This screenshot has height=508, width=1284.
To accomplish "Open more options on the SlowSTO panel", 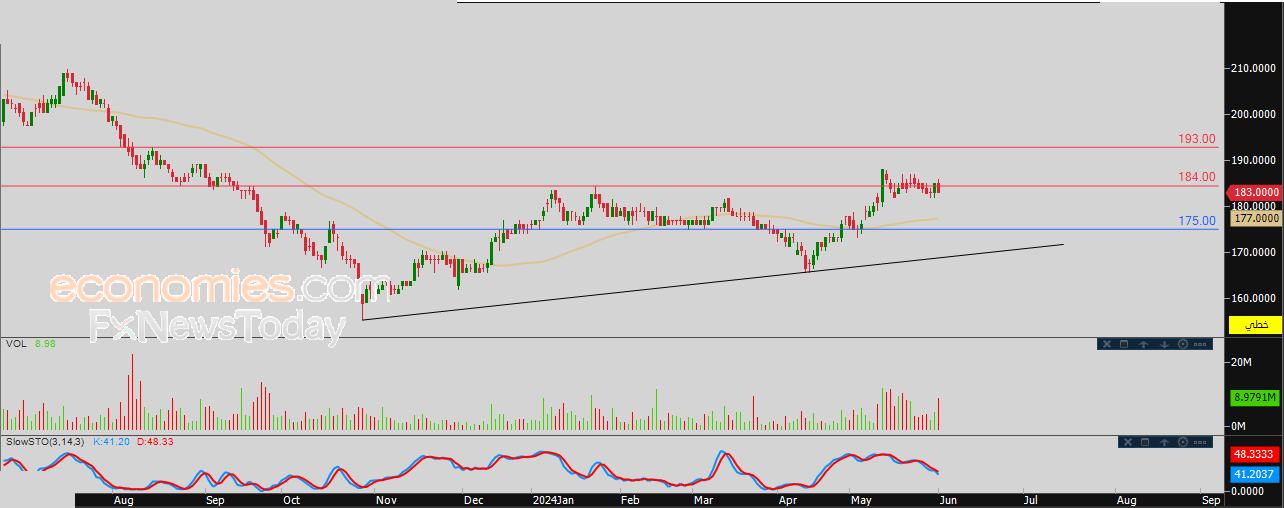I will click(1200, 442).
